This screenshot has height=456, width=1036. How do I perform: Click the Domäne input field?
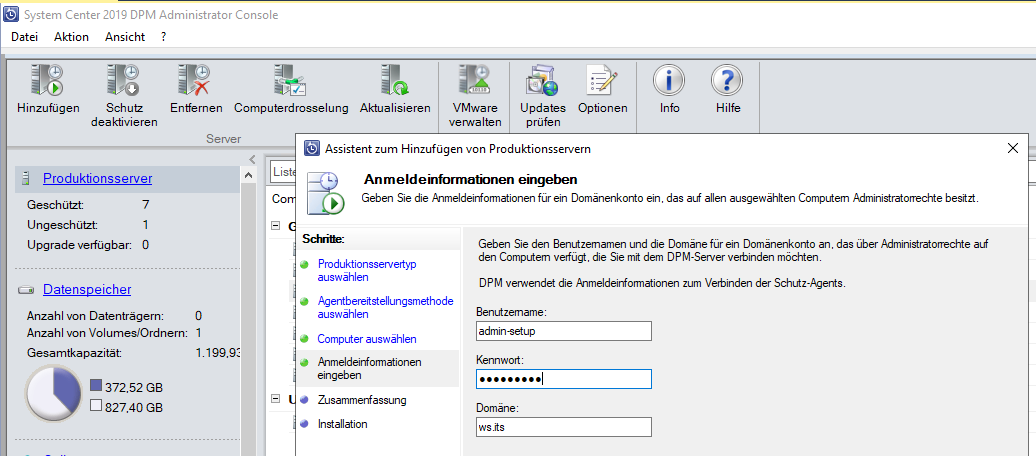click(x=564, y=426)
